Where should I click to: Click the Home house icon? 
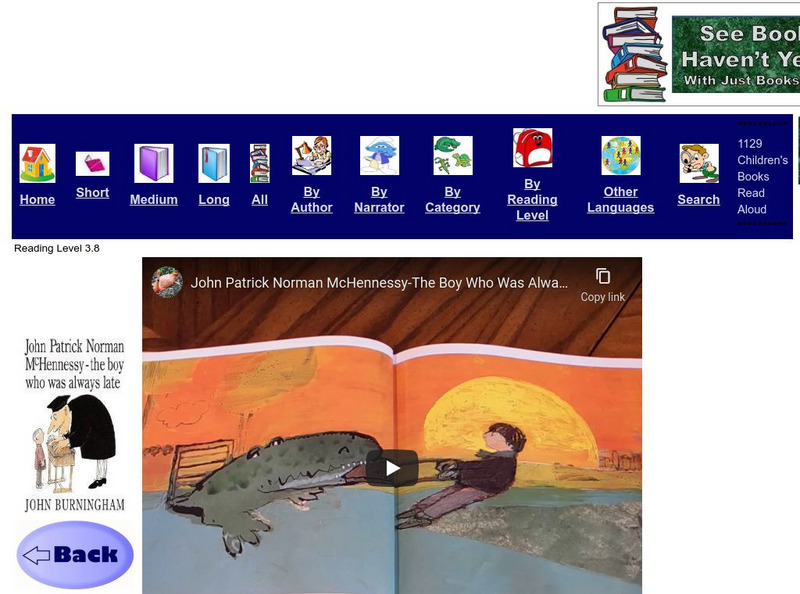click(37, 163)
